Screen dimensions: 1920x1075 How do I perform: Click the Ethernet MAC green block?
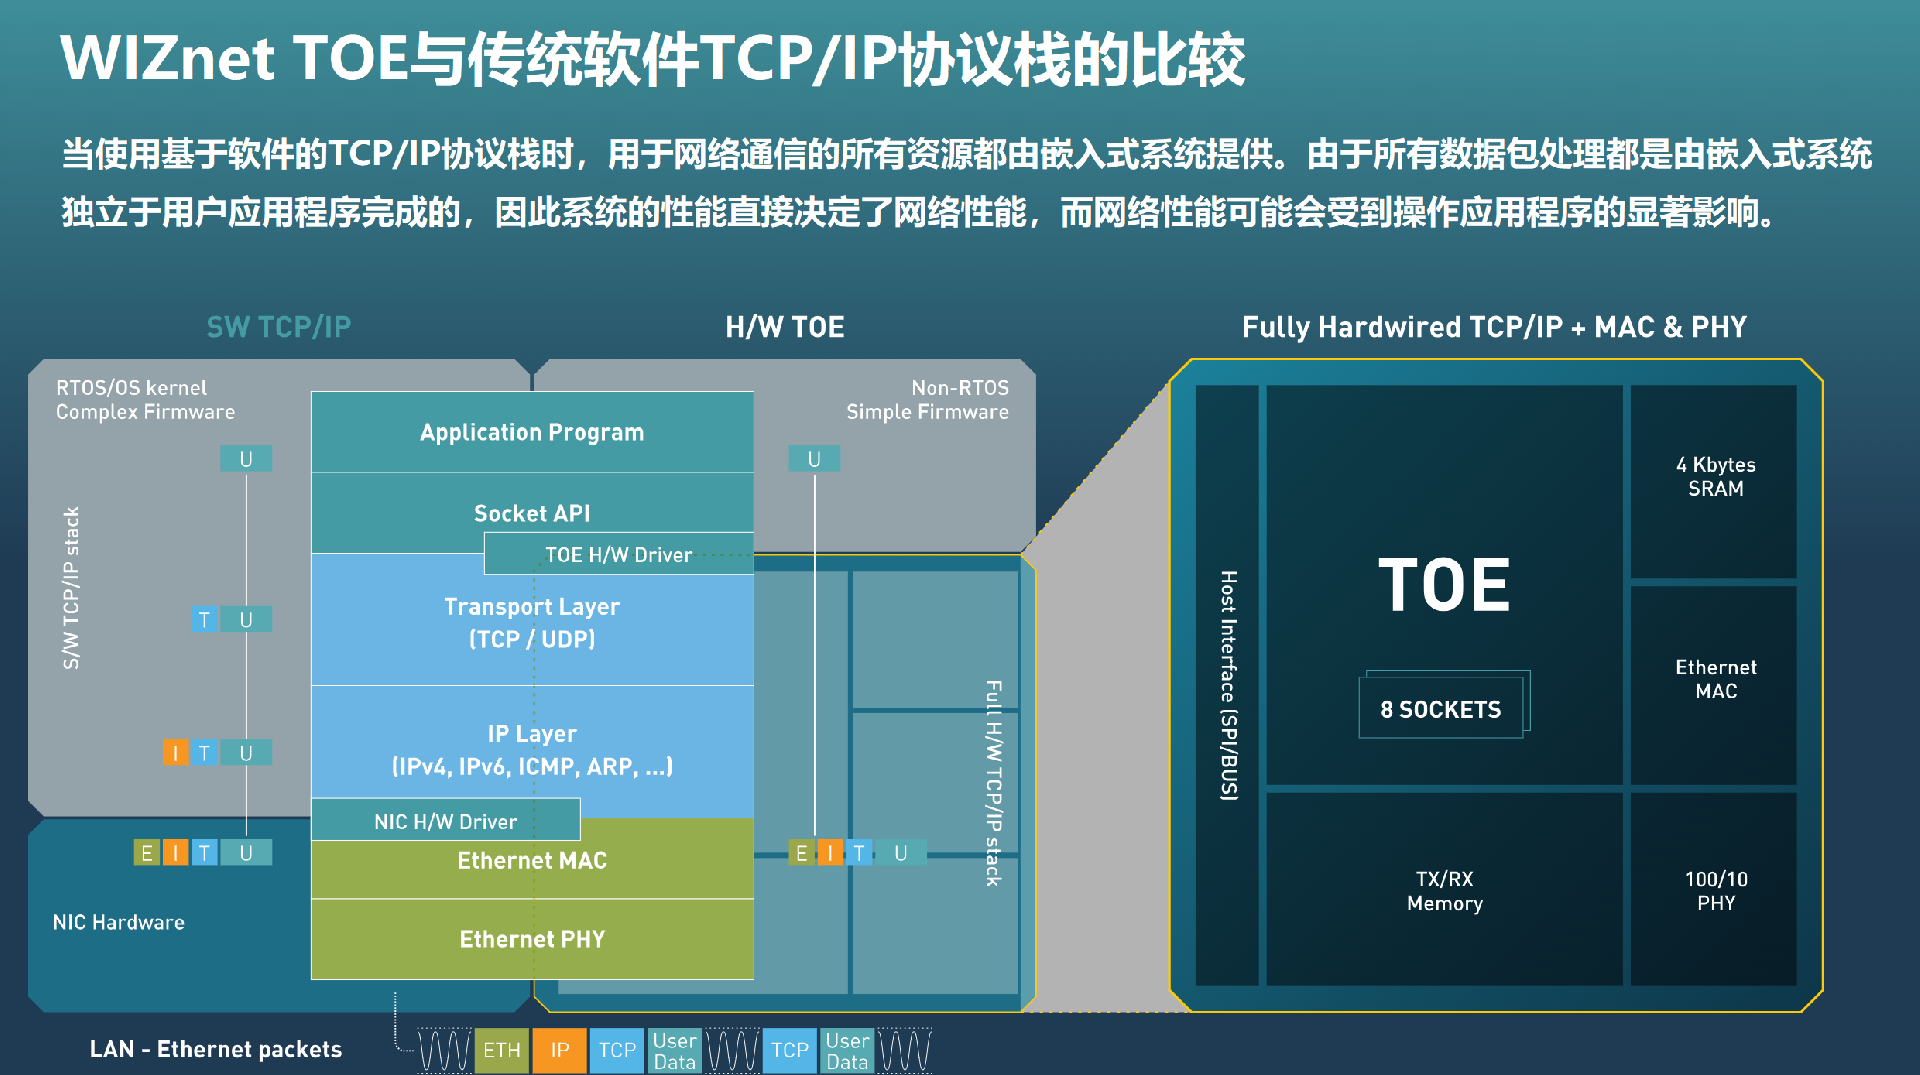[x=532, y=861]
